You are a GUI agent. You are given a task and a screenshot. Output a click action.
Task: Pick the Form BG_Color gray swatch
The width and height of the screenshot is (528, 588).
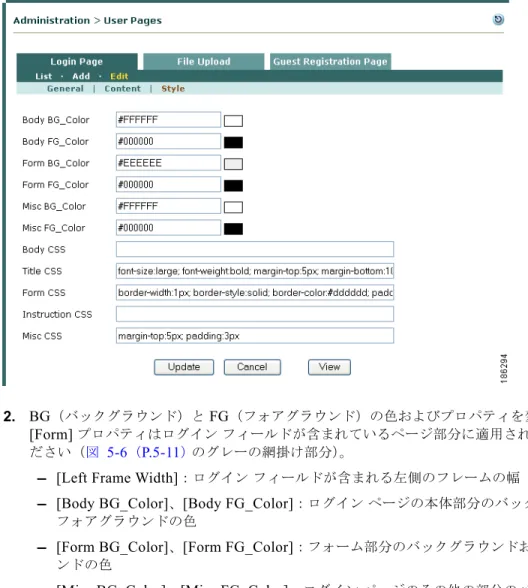click(233, 164)
